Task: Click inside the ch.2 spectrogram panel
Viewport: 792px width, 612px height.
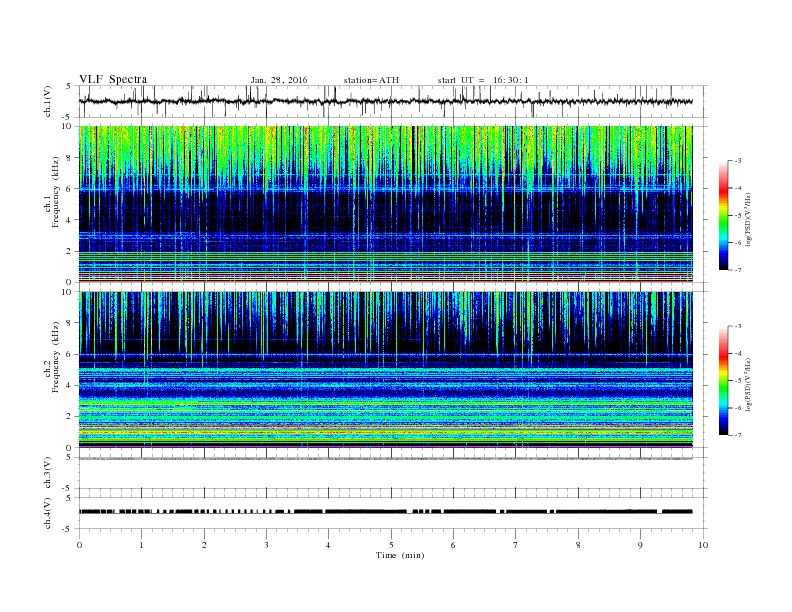Action: click(x=385, y=369)
